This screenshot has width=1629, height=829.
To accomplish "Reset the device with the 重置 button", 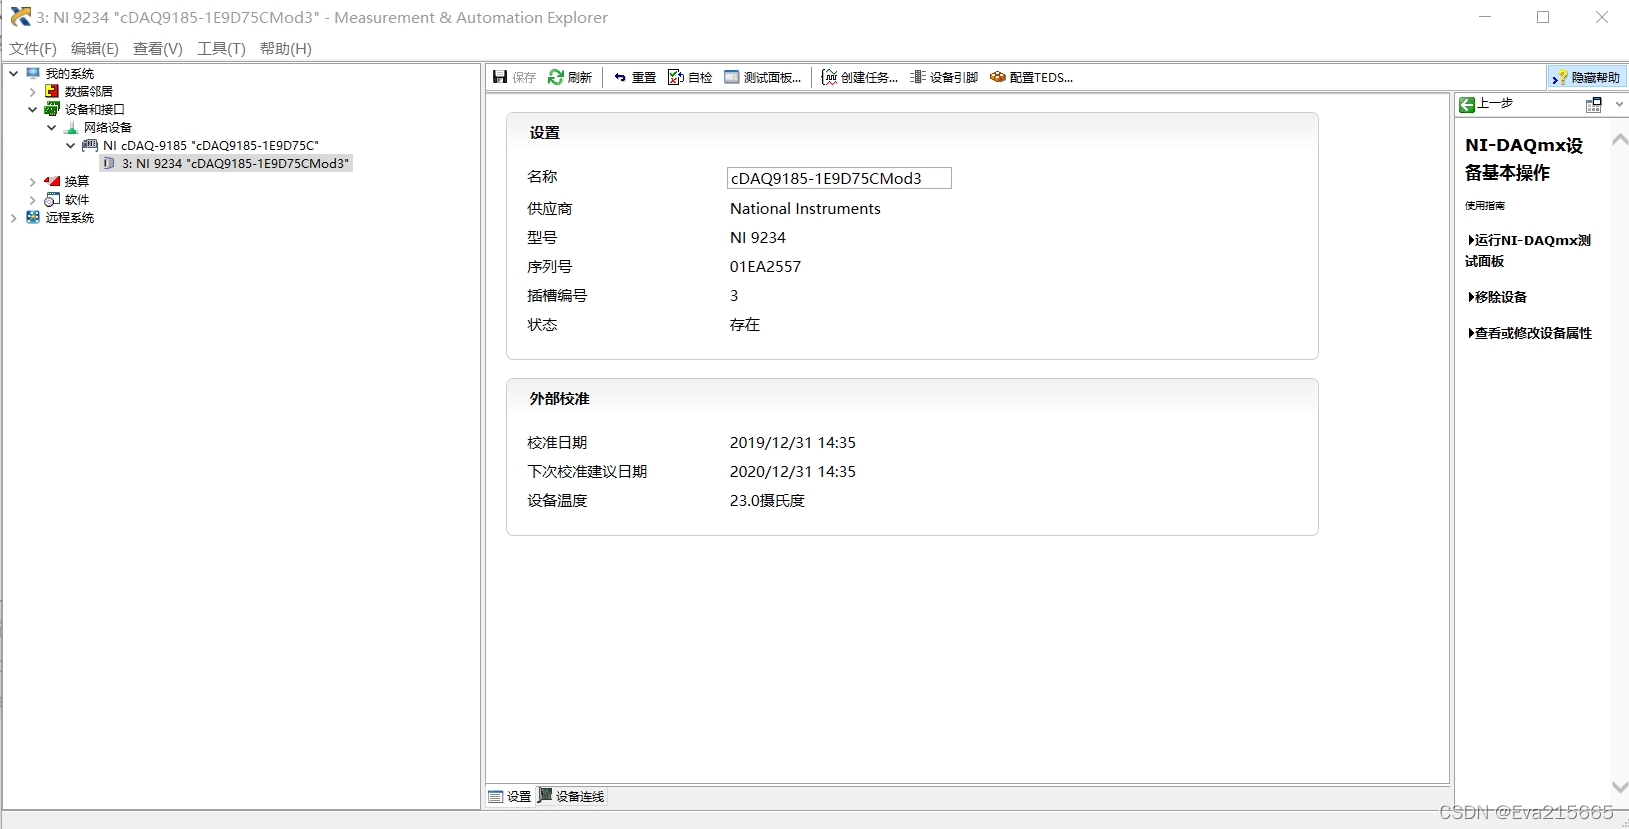I will (x=635, y=77).
